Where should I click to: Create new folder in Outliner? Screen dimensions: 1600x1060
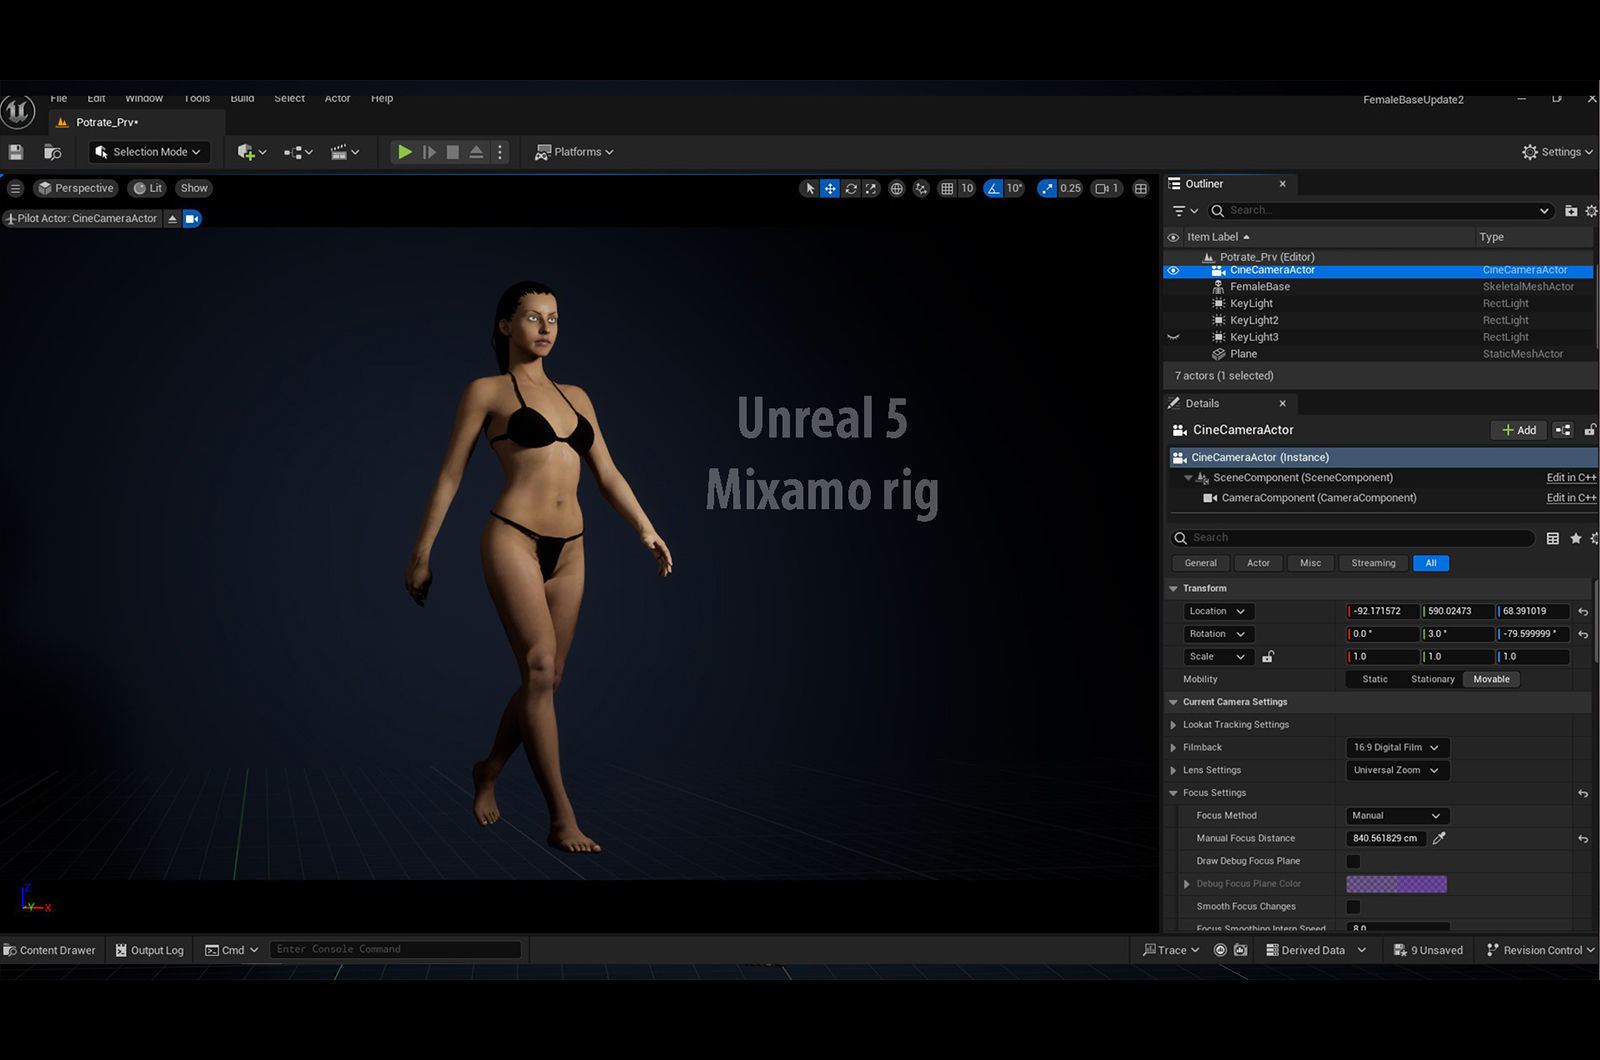point(1571,210)
